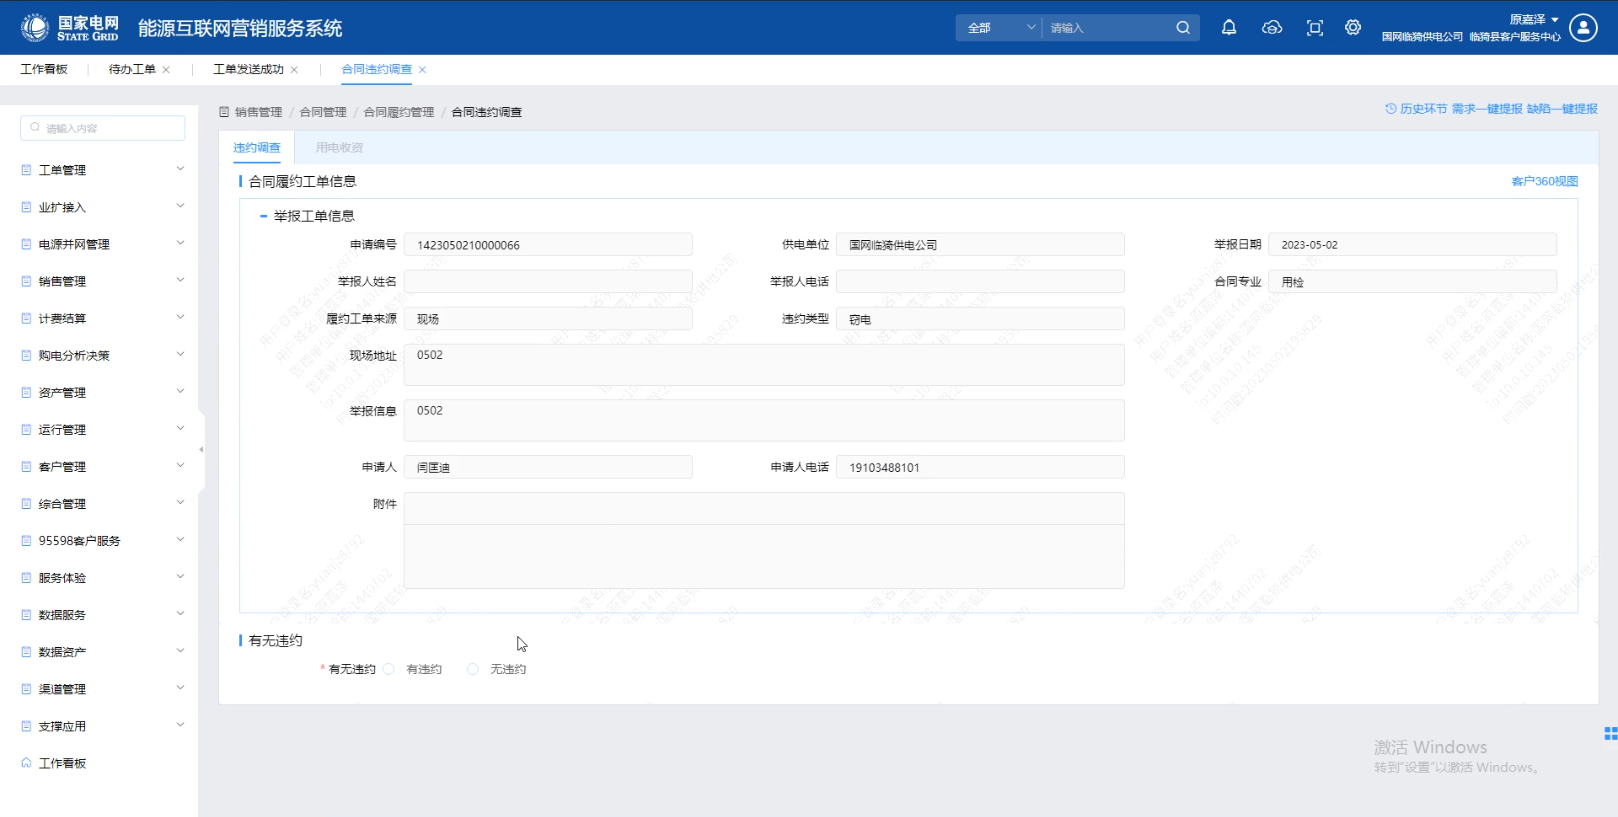Viewport: 1618px width, 817px height.
Task: Open the settings gear icon
Action: (x=1353, y=28)
